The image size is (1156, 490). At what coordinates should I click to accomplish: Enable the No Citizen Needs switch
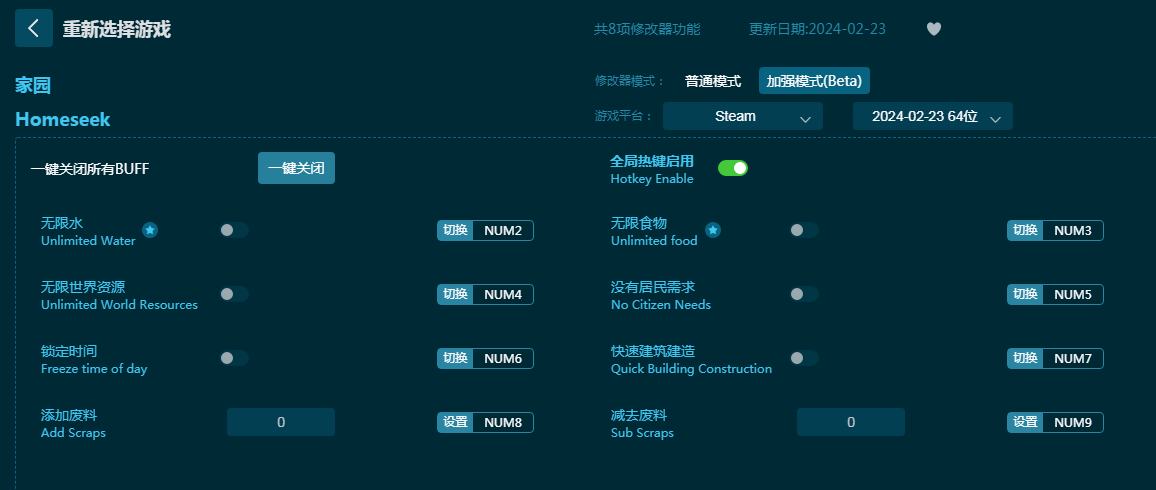pos(804,294)
